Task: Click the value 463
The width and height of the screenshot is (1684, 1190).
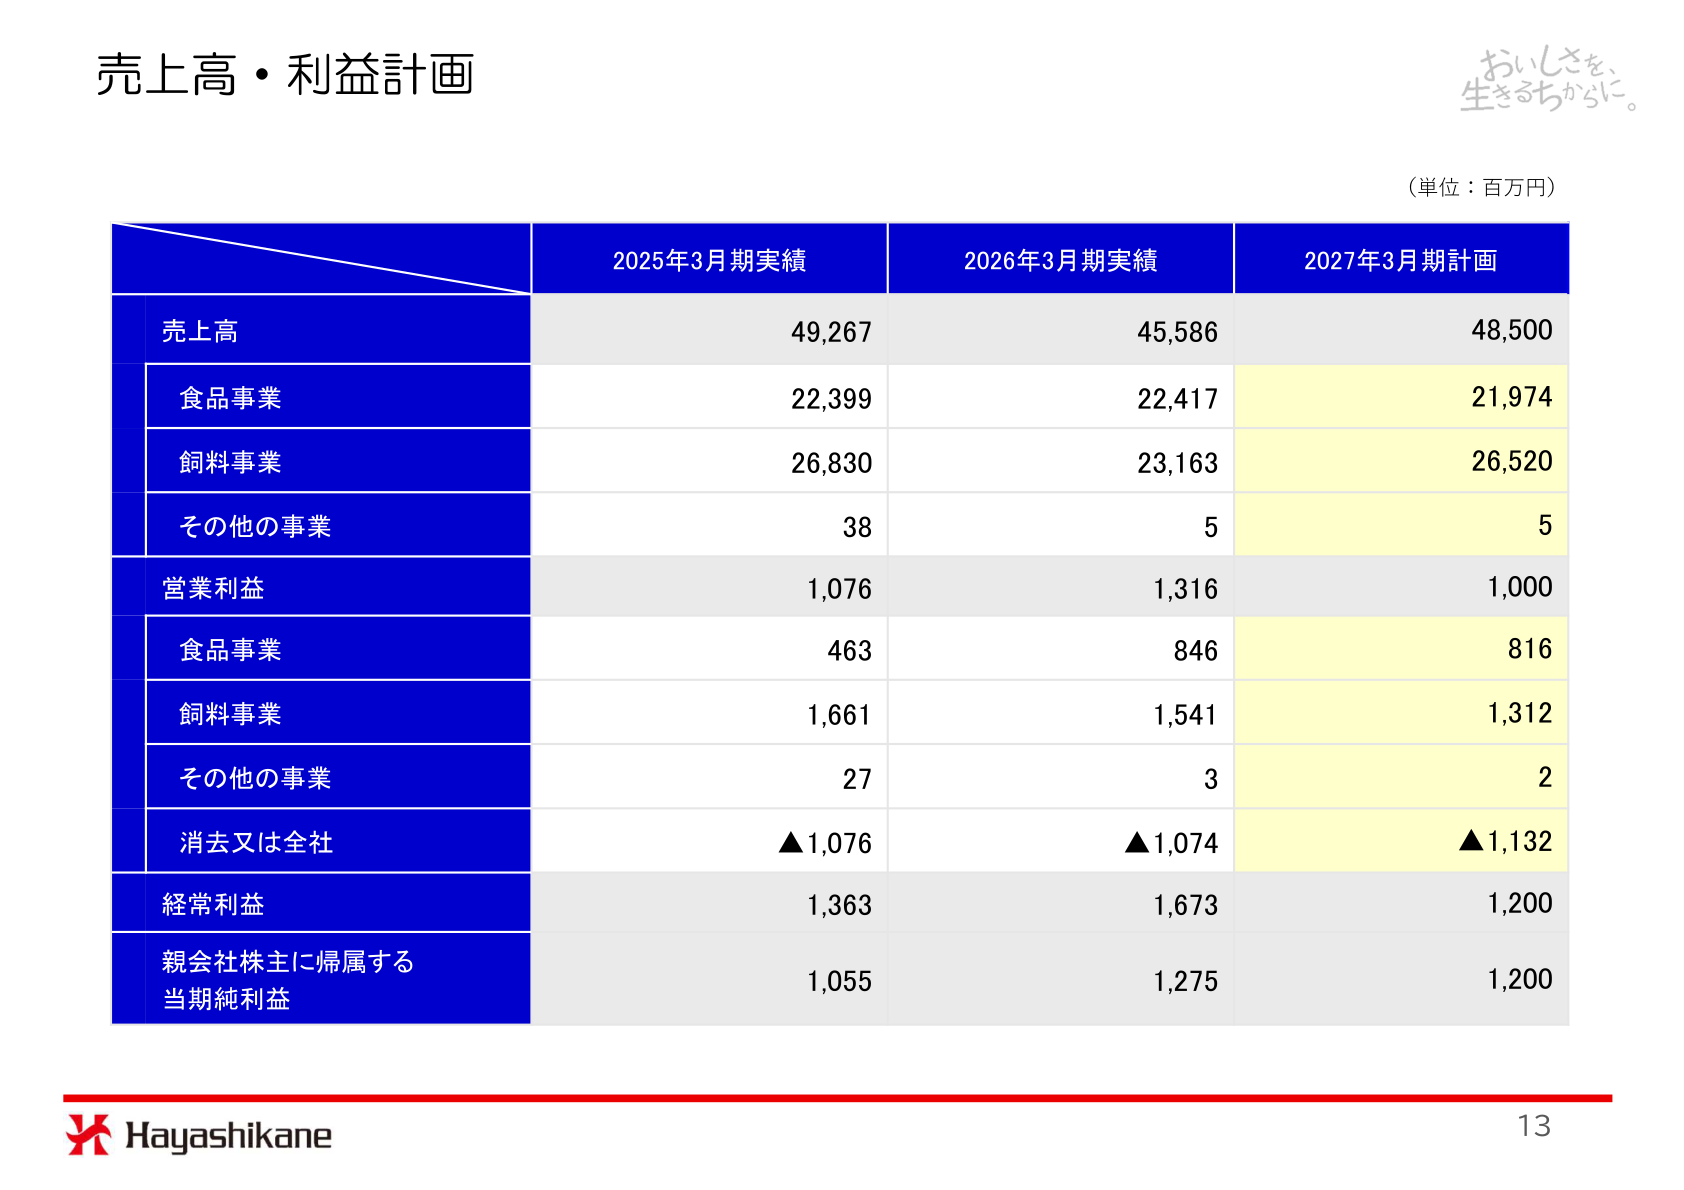Action: (x=849, y=651)
